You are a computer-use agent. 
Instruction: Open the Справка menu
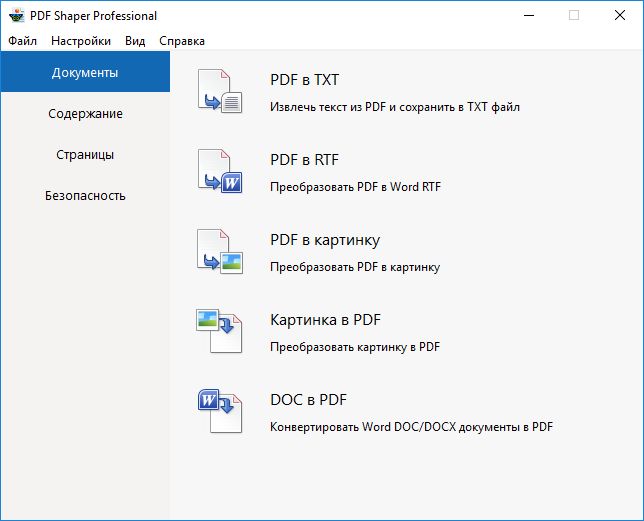point(182,41)
